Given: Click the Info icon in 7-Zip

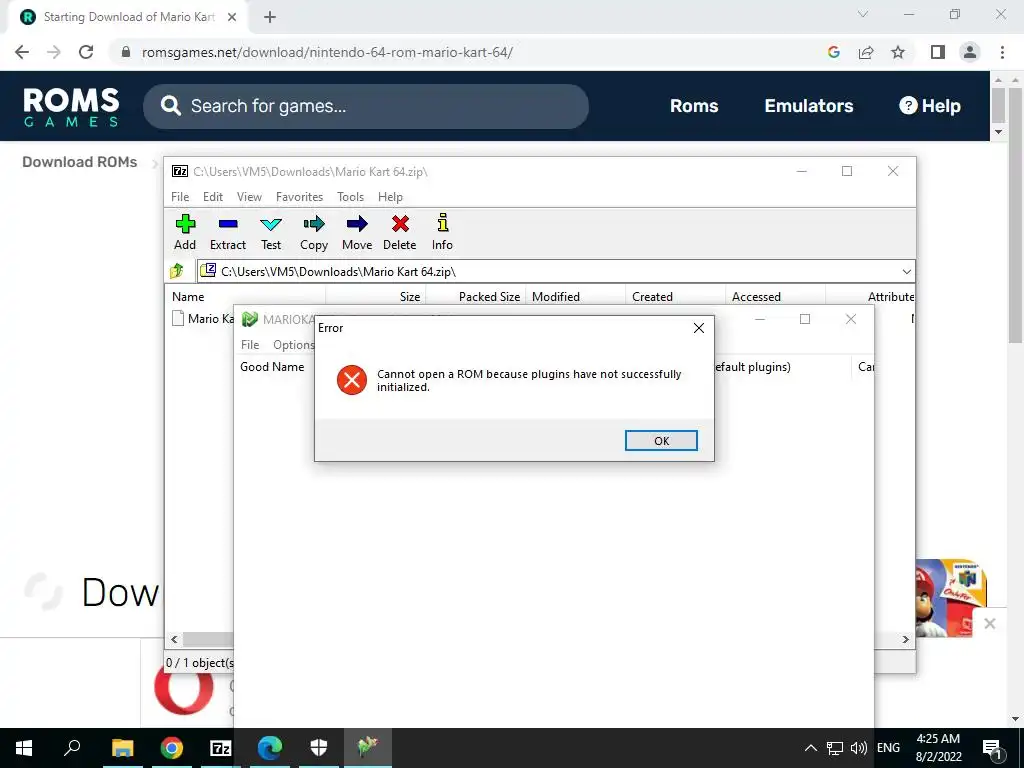Looking at the screenshot, I should click(x=442, y=232).
